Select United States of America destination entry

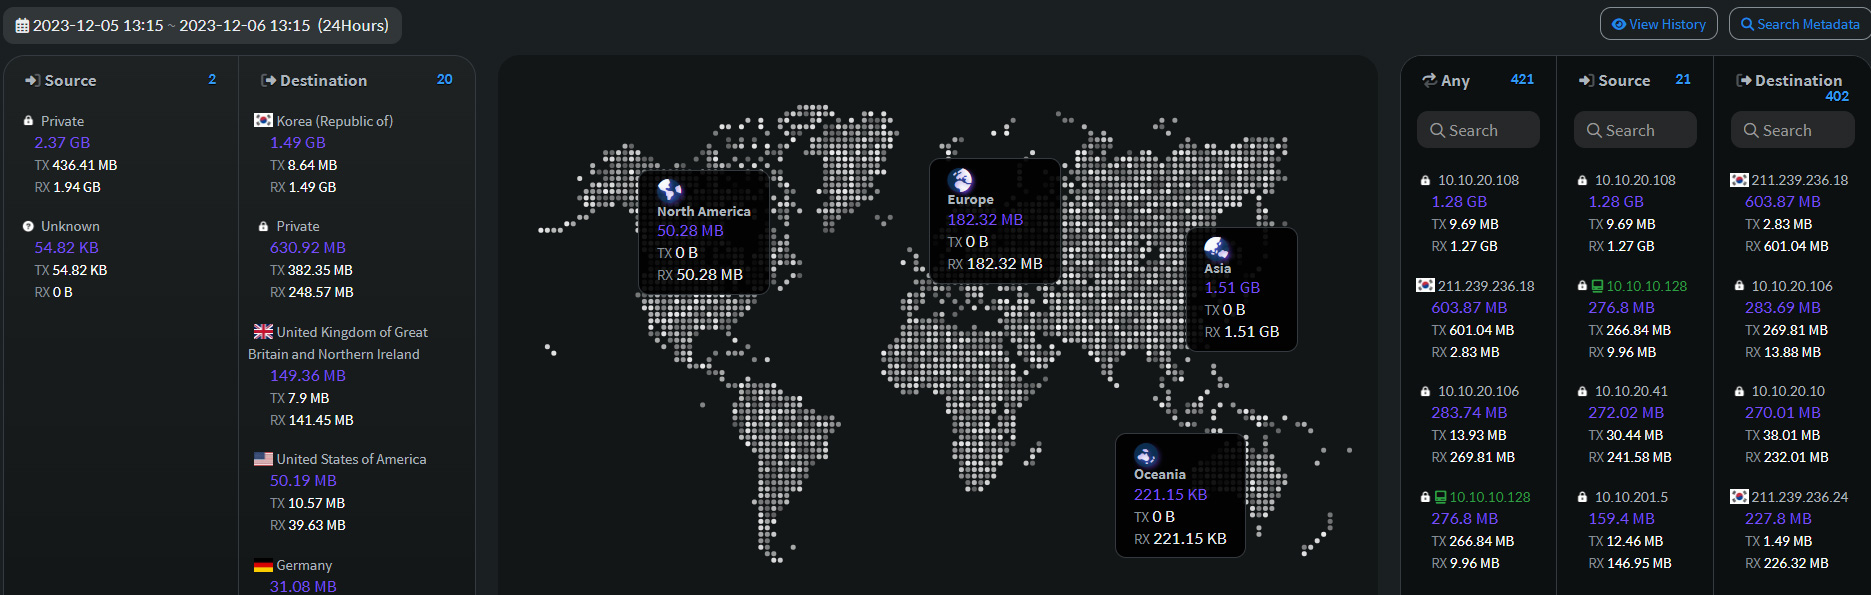pyautogui.click(x=351, y=459)
